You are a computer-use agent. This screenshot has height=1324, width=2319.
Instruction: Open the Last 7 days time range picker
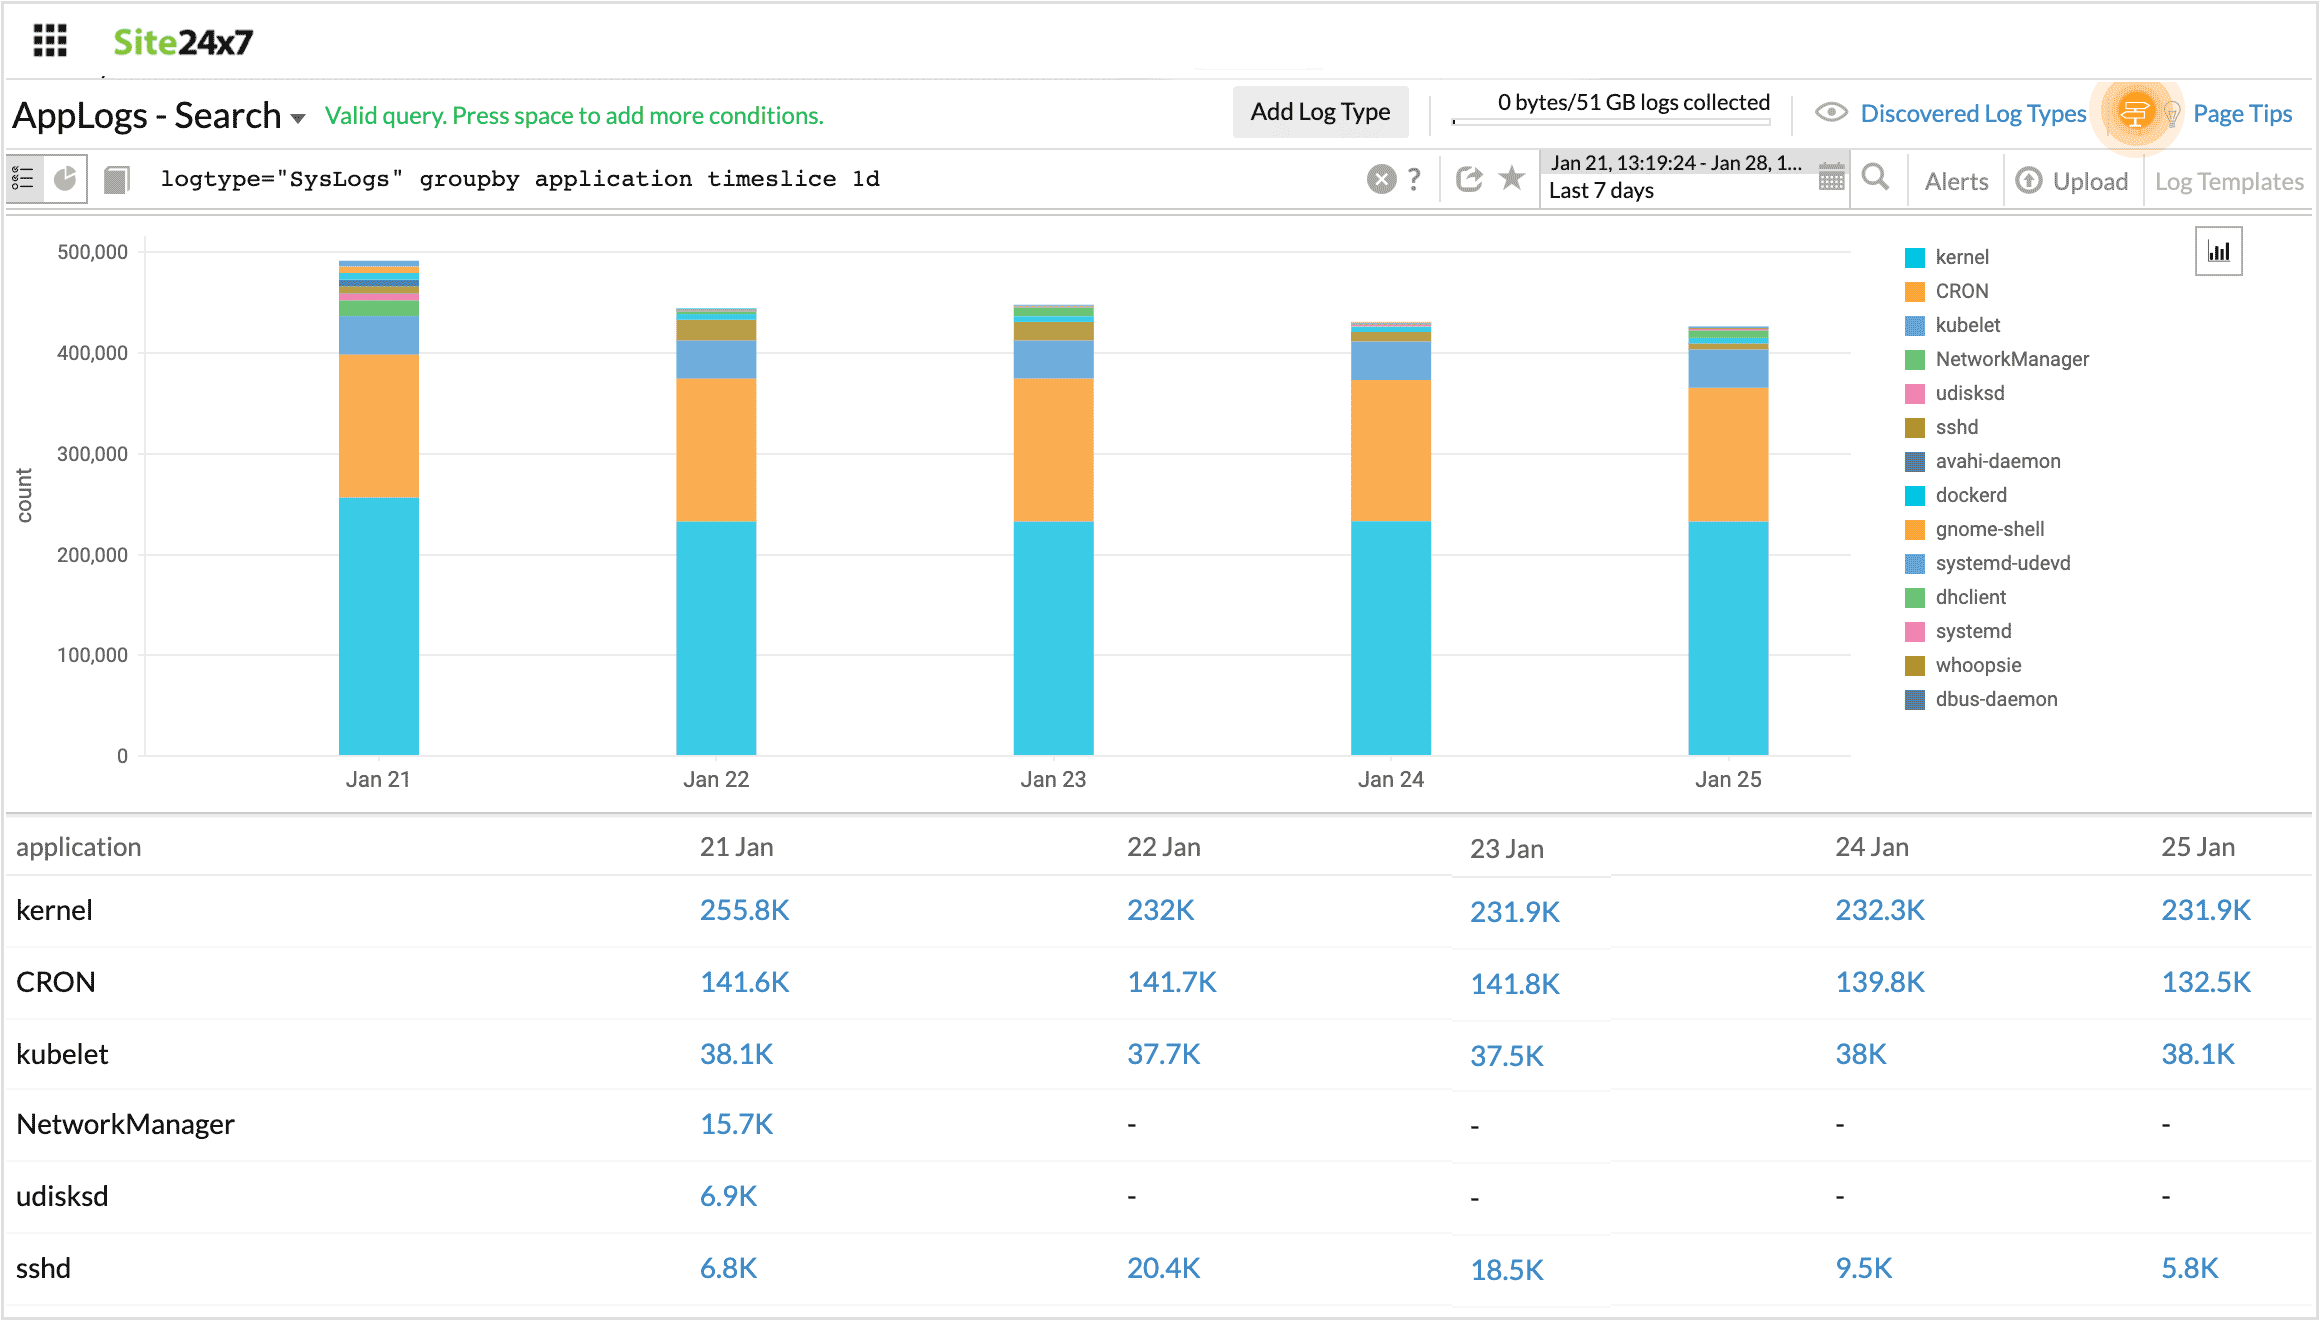1600,191
